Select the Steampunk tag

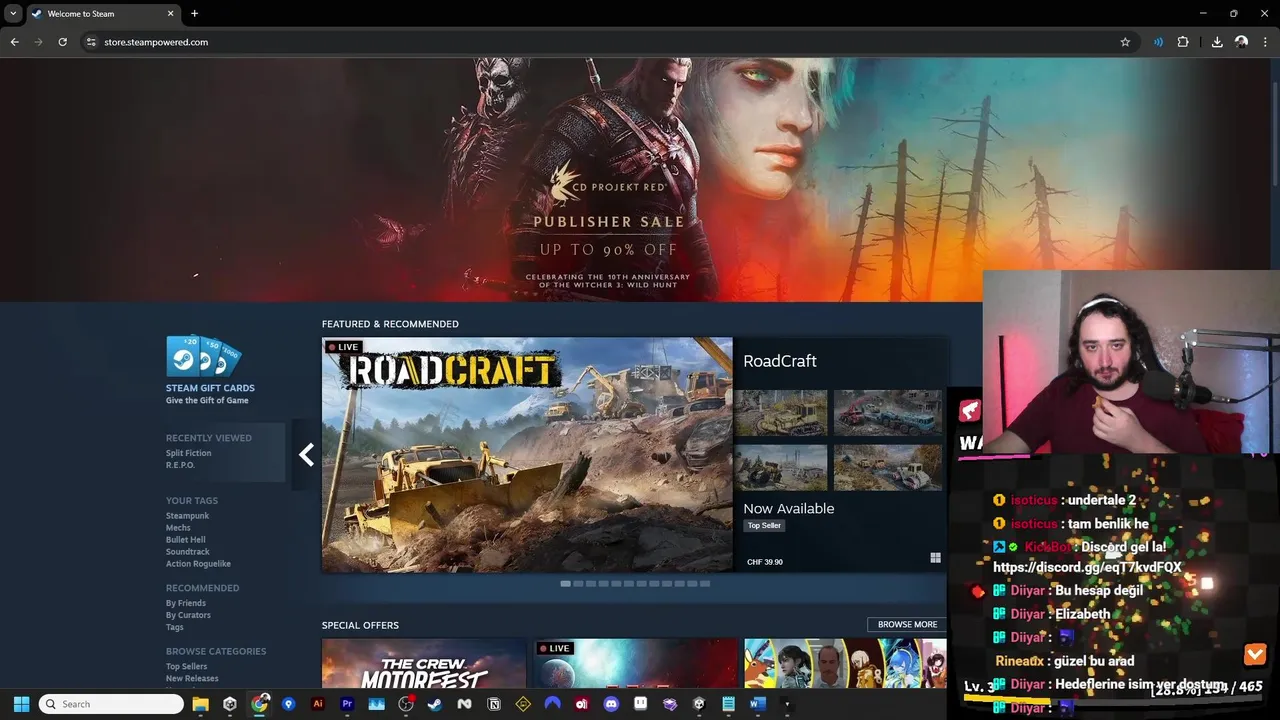coord(187,516)
